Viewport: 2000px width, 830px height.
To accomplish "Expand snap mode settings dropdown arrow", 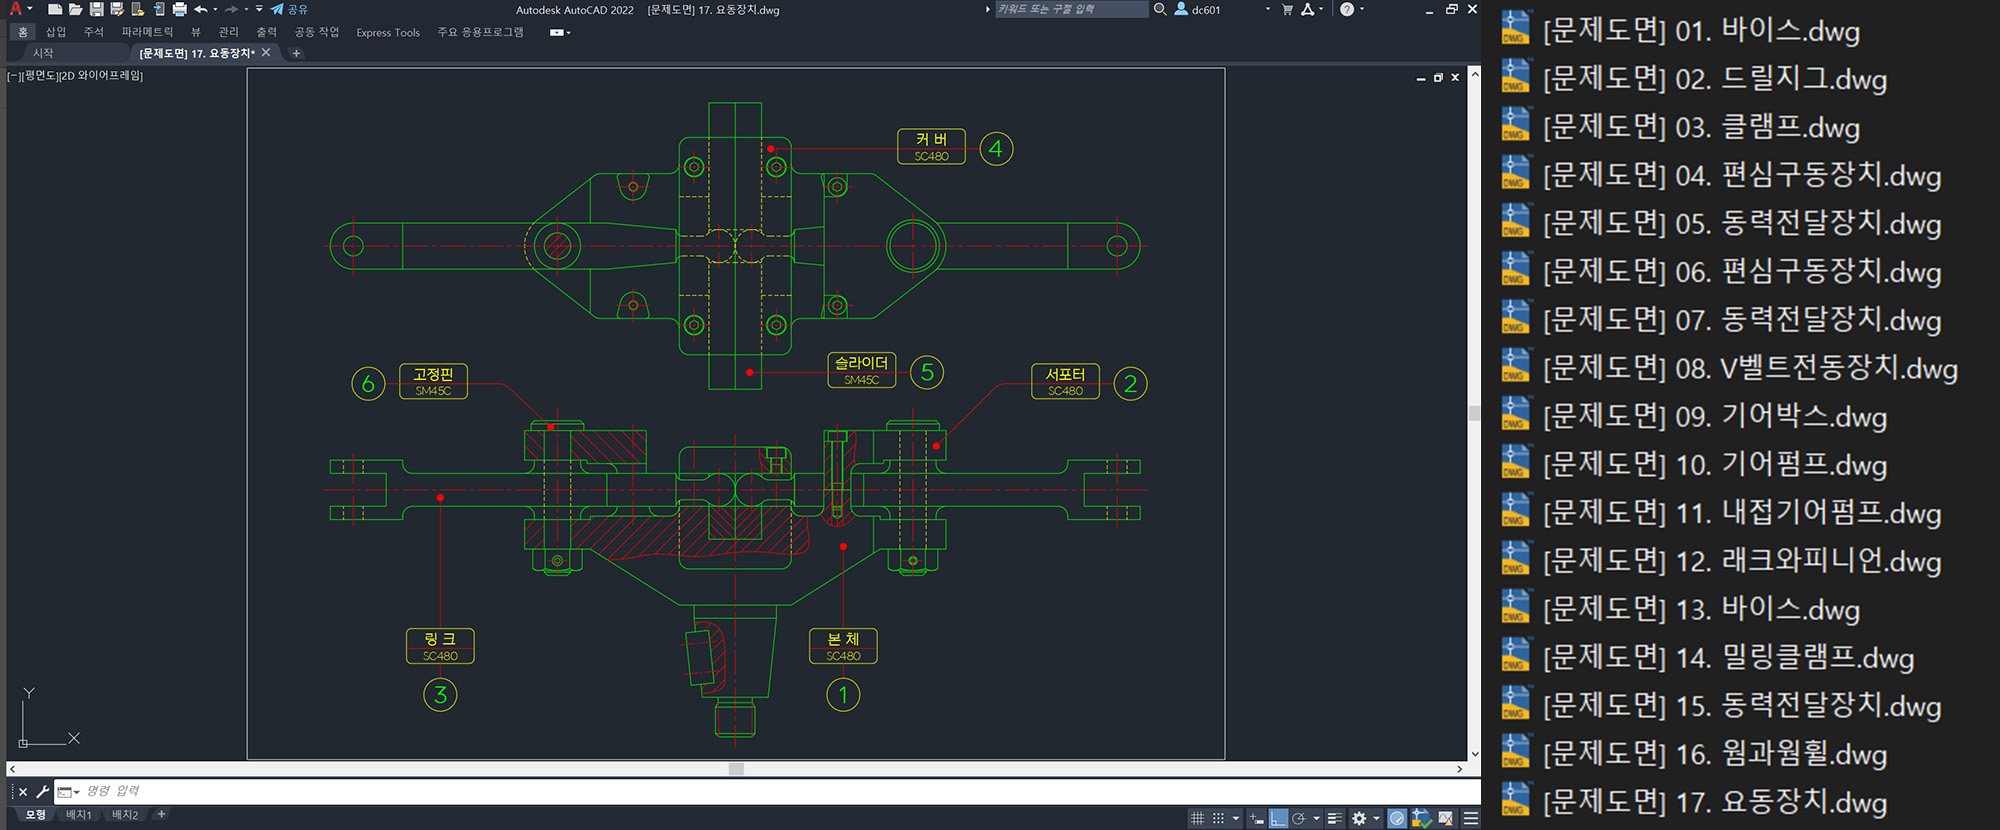I will (x=1236, y=818).
